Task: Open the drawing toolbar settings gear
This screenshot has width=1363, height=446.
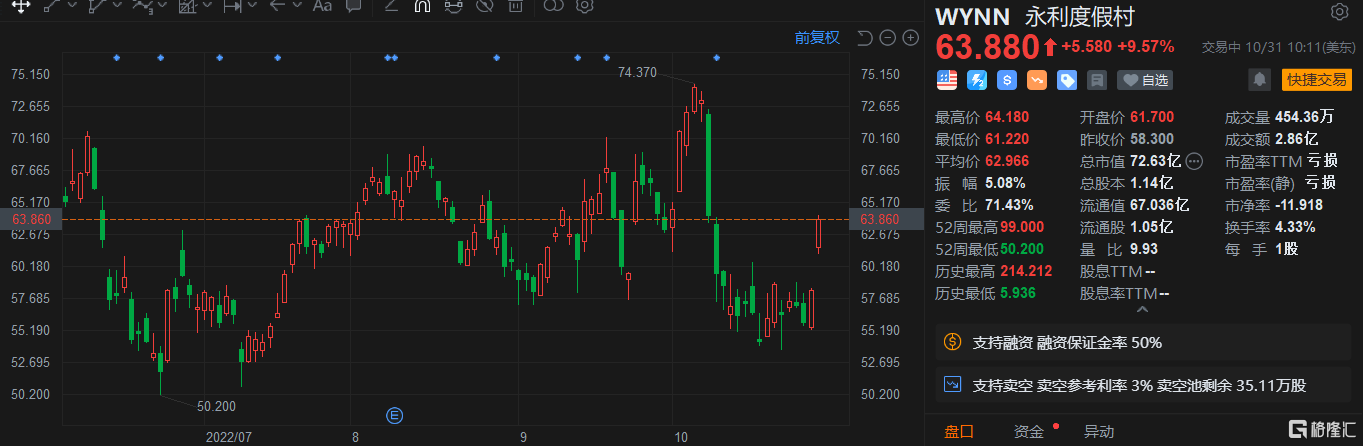Action: (x=584, y=6)
